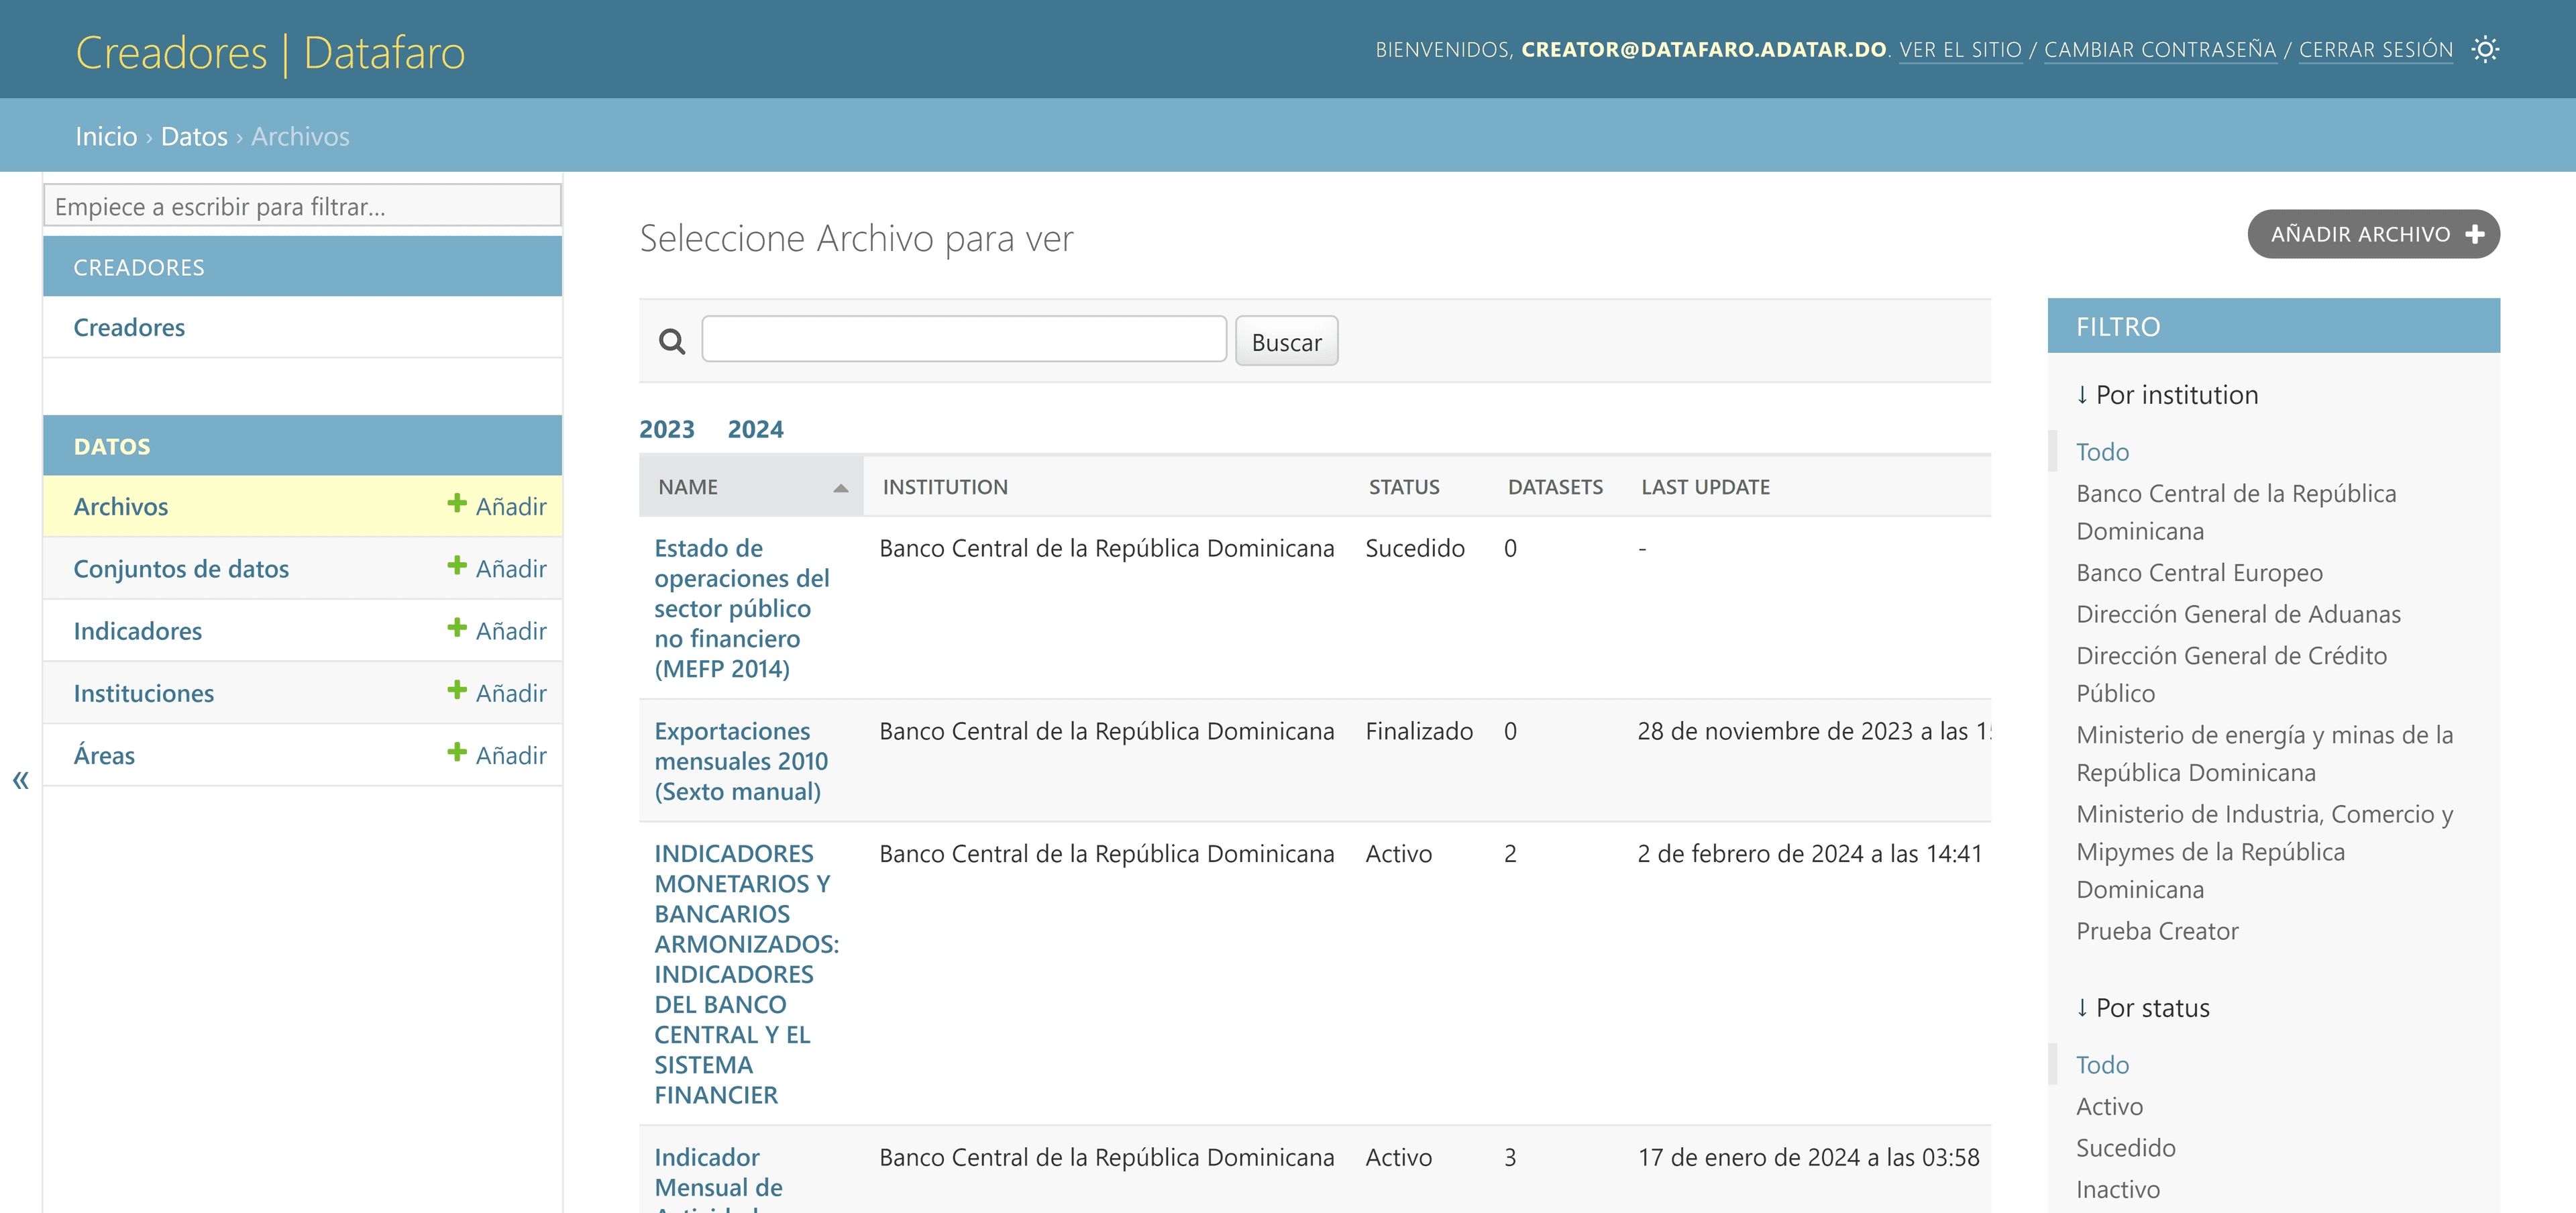Open Estado de operaciones del sector público archive

point(742,608)
